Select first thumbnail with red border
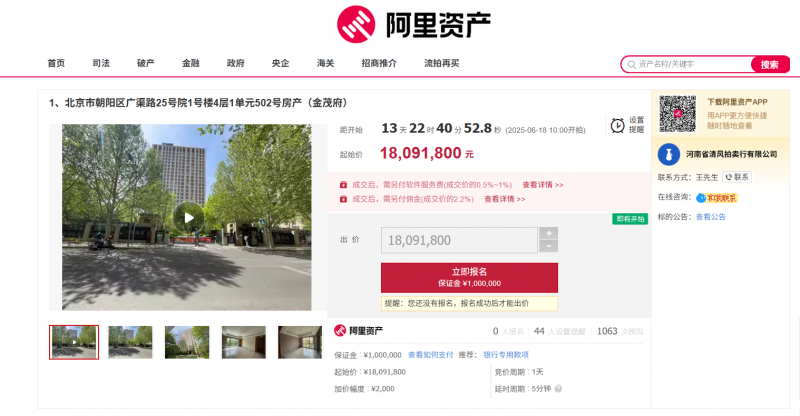 74,342
